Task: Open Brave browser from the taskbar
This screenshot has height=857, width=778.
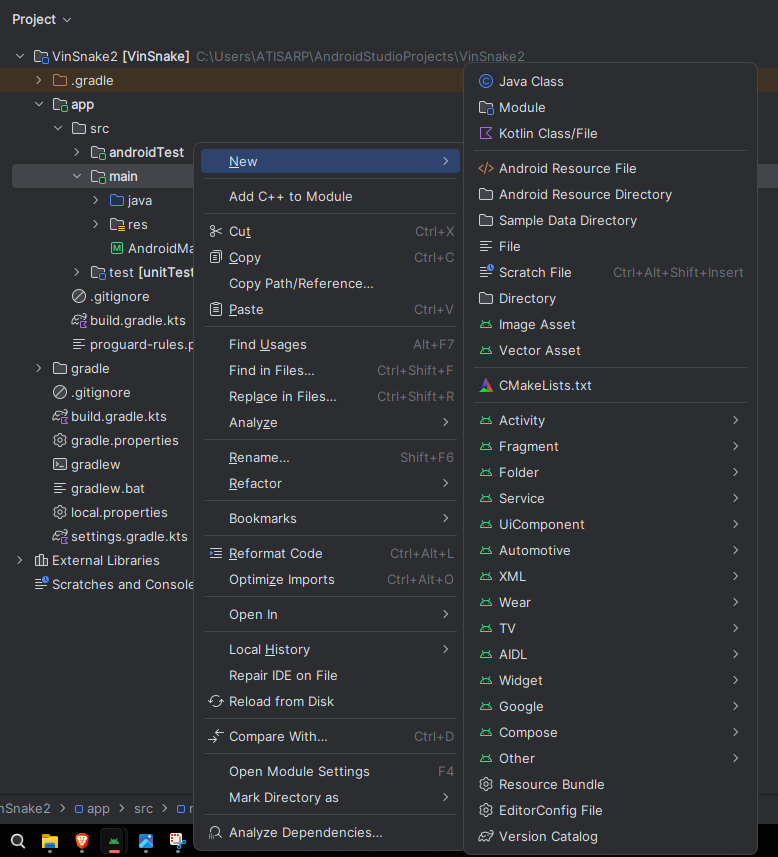Action: (x=82, y=841)
